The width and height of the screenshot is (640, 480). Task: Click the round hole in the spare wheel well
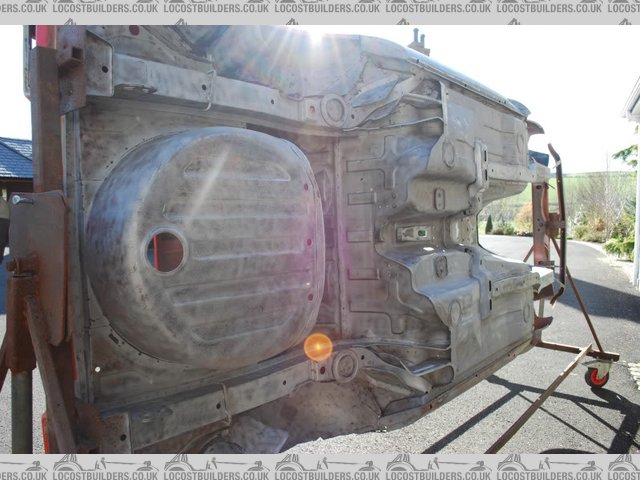165,251
